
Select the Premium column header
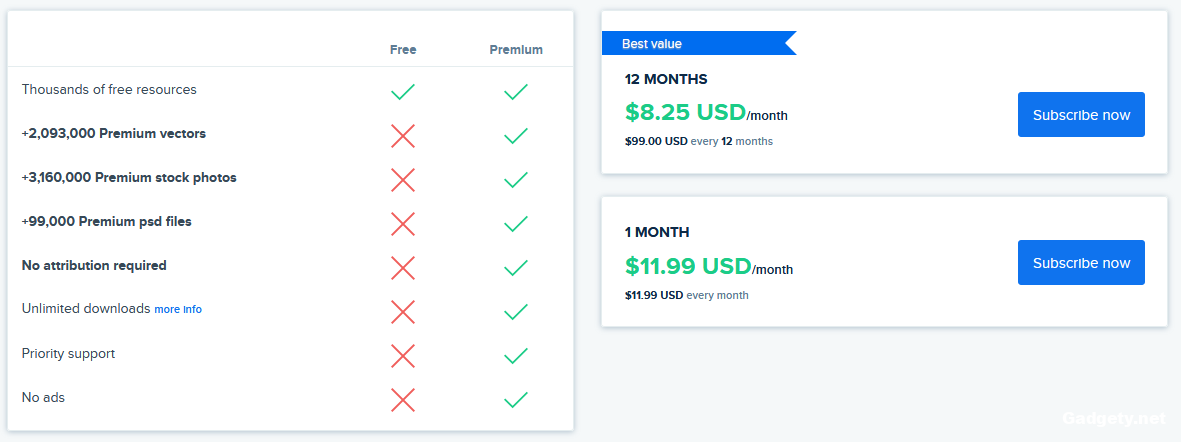(x=516, y=50)
